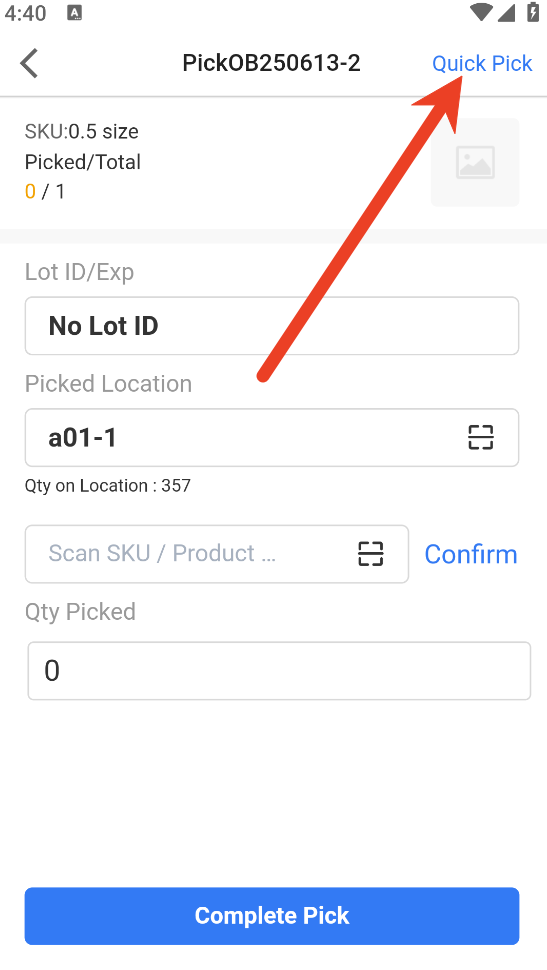Go back using the back arrow
The image size is (547, 970).
[x=29, y=63]
